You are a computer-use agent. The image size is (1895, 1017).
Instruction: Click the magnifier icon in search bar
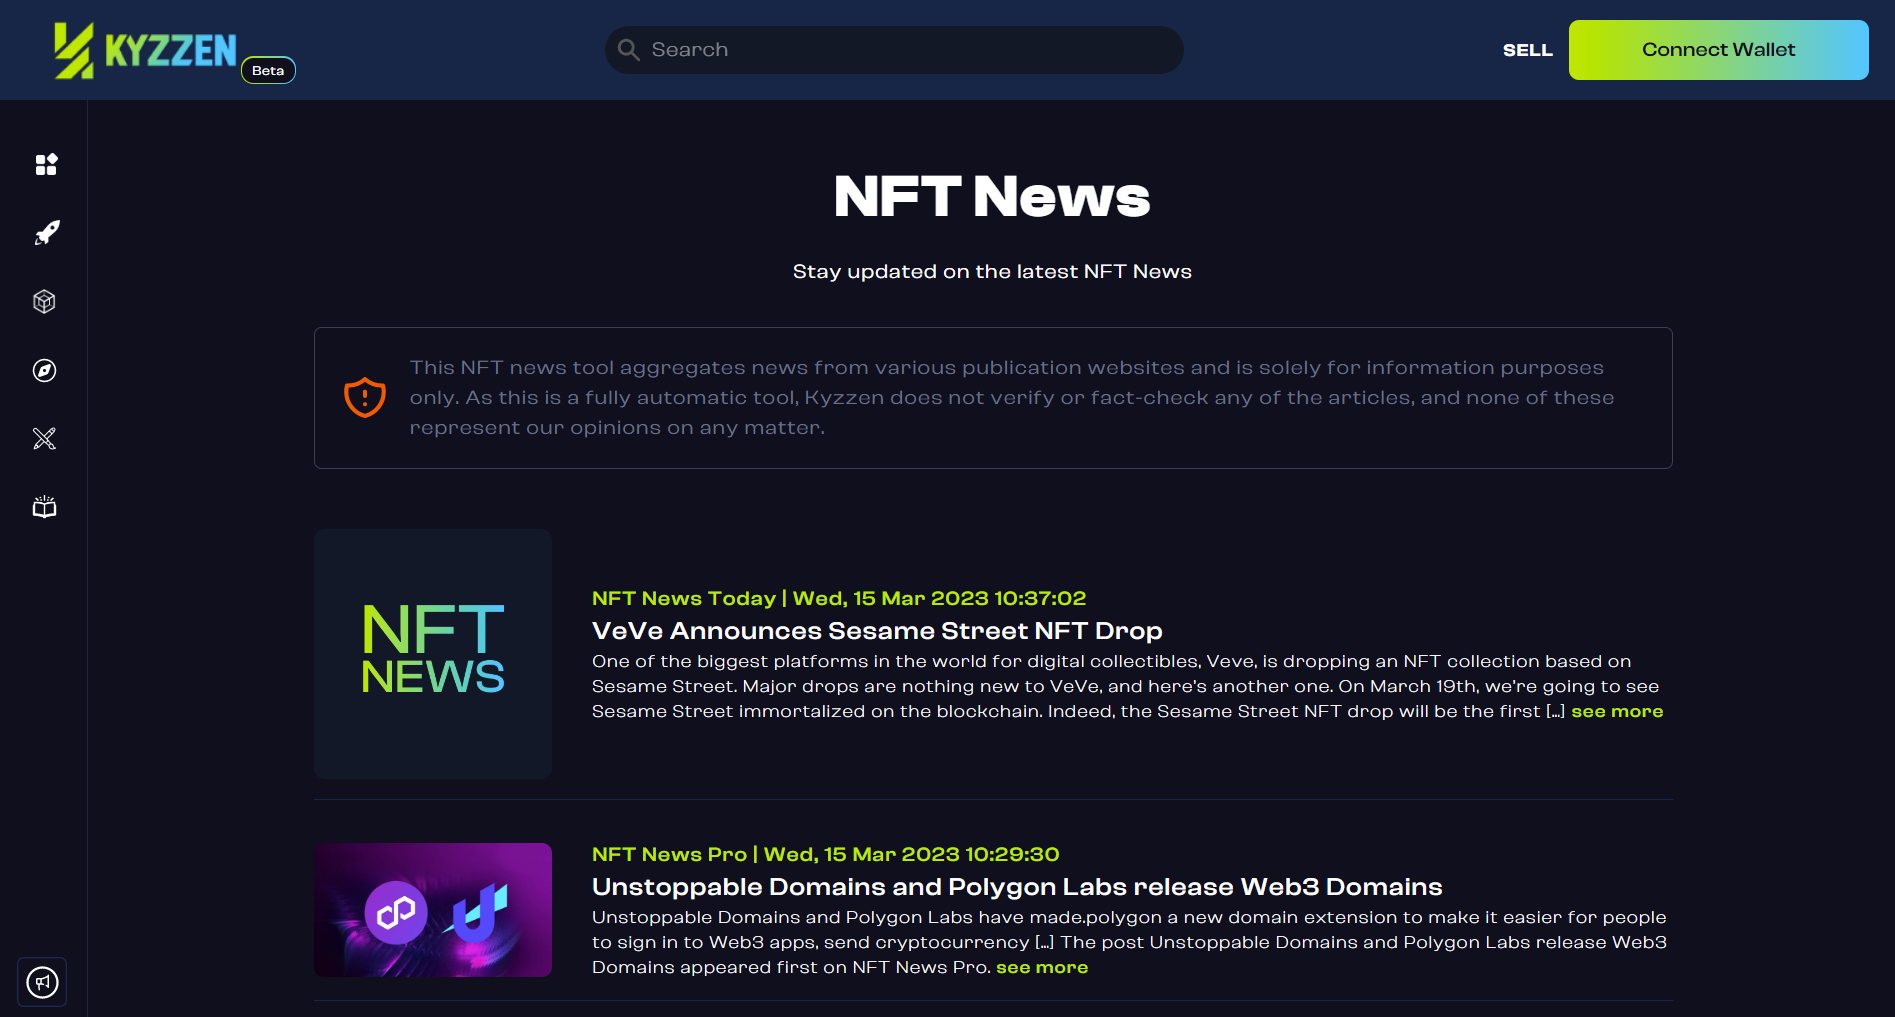click(628, 50)
